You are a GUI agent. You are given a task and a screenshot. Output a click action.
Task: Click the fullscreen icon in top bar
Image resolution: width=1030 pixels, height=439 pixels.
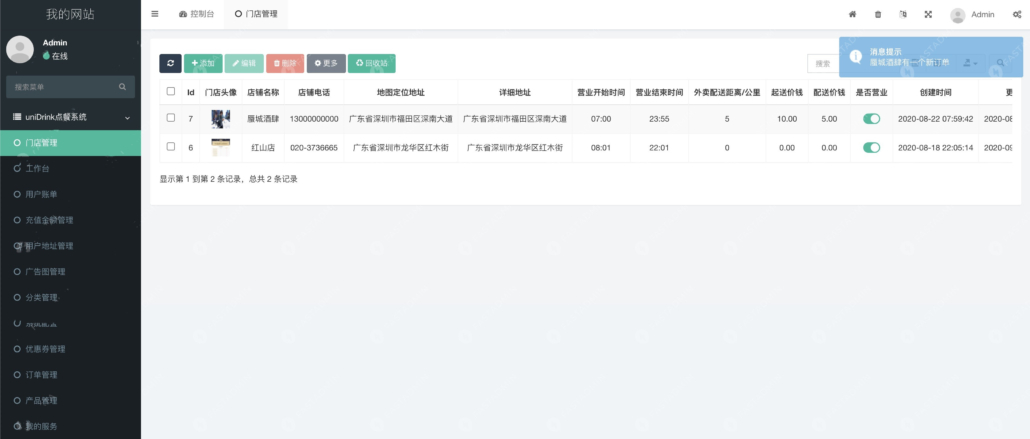point(927,15)
